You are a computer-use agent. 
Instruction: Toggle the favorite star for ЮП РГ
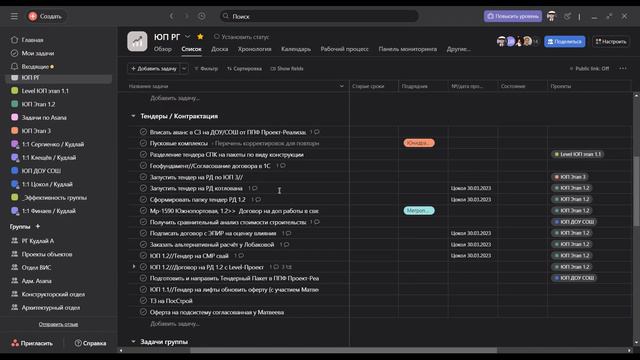coord(200,37)
